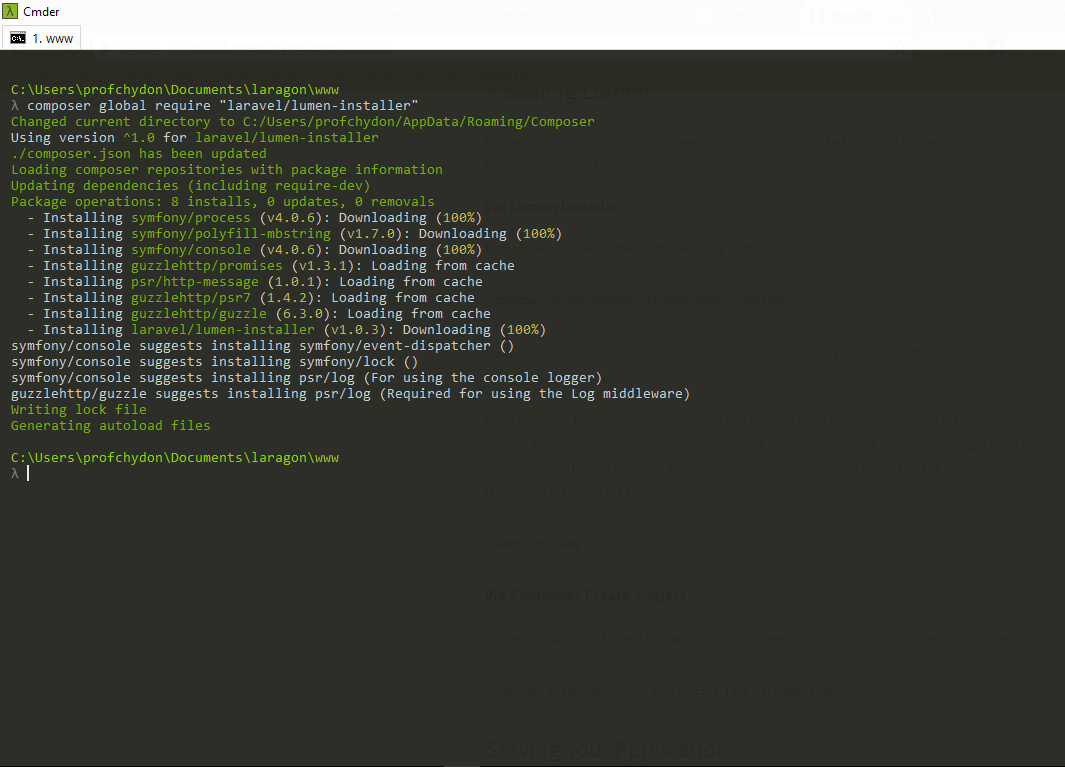Click the symfony/process package name

click(191, 217)
